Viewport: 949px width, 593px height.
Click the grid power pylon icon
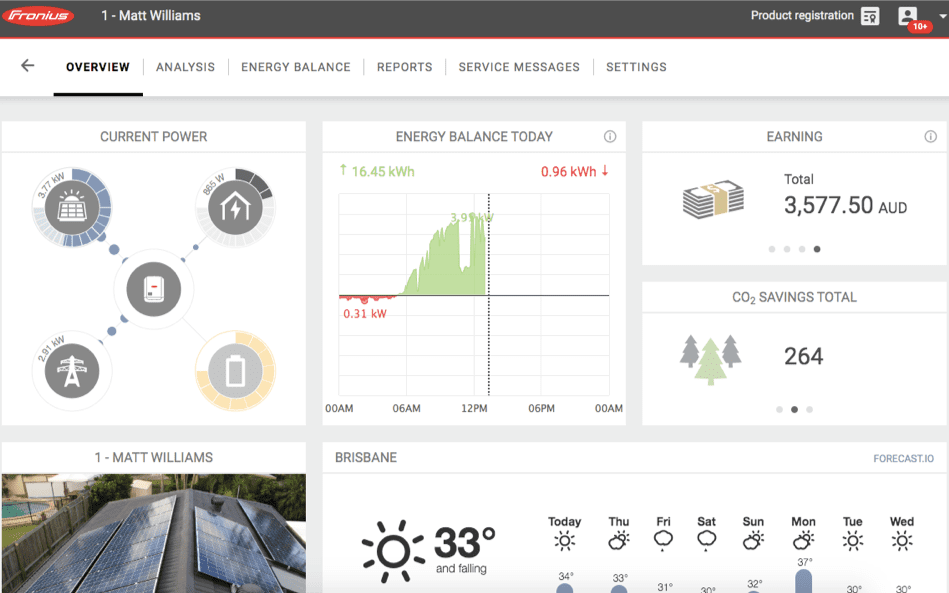point(72,372)
